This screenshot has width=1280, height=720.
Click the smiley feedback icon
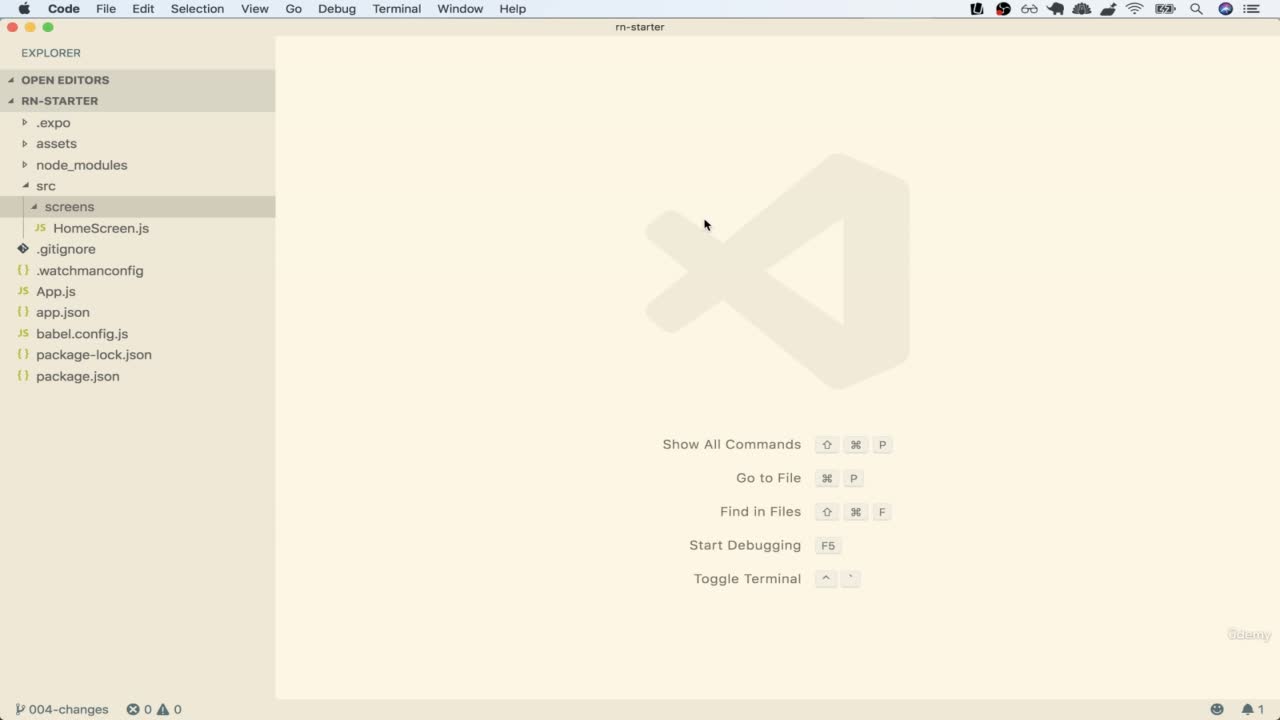coord(1217,710)
